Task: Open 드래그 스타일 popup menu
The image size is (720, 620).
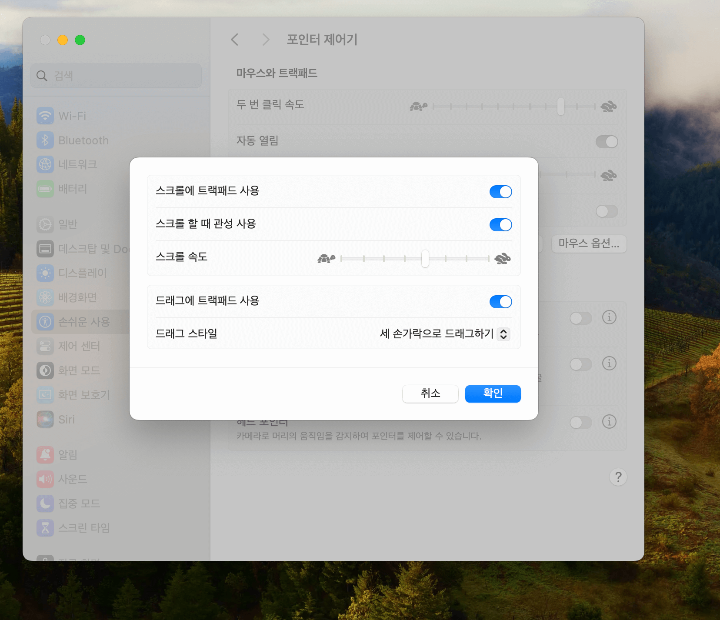Action: pyautogui.click(x=444, y=334)
